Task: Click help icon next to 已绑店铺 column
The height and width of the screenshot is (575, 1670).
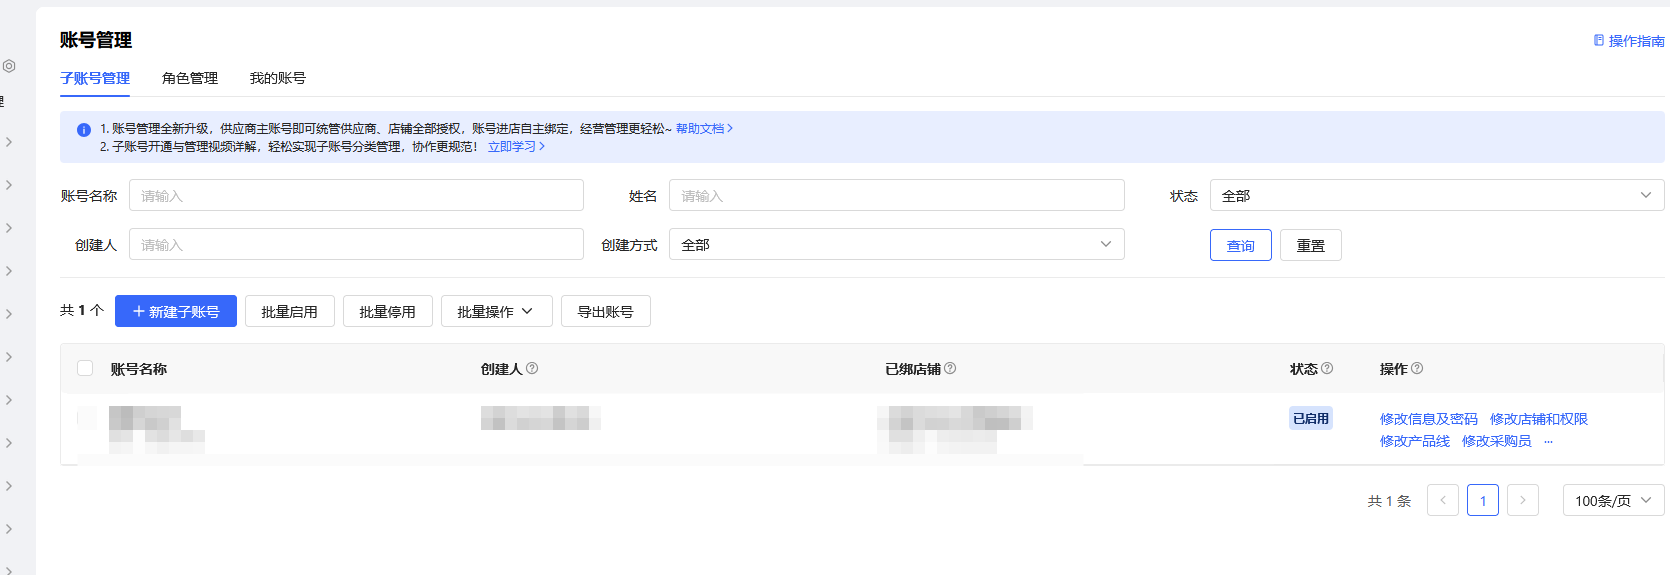Action: click(950, 369)
